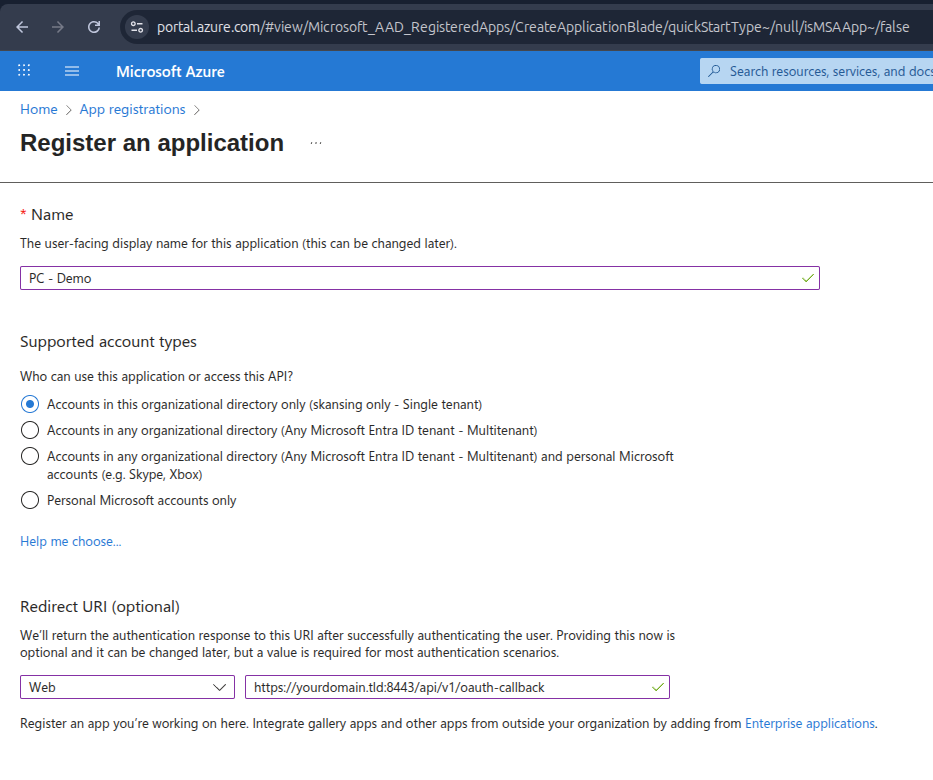This screenshot has height=780, width=933.
Task: Select any organizational directory Multitenant option
Action: (x=30, y=430)
